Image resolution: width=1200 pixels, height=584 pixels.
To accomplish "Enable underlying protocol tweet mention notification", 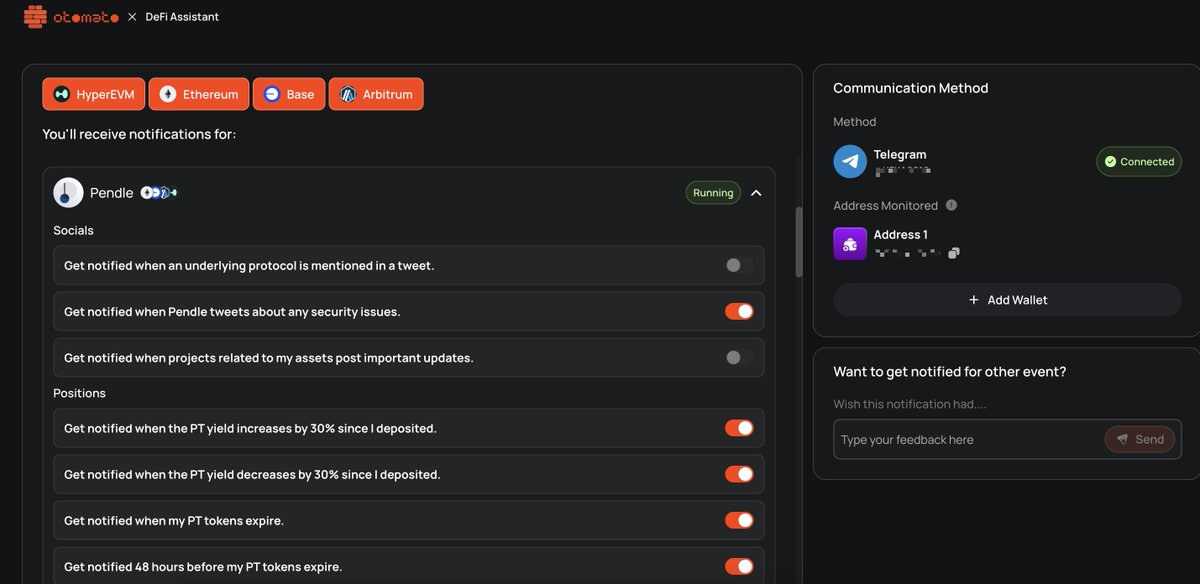I will click(739, 265).
